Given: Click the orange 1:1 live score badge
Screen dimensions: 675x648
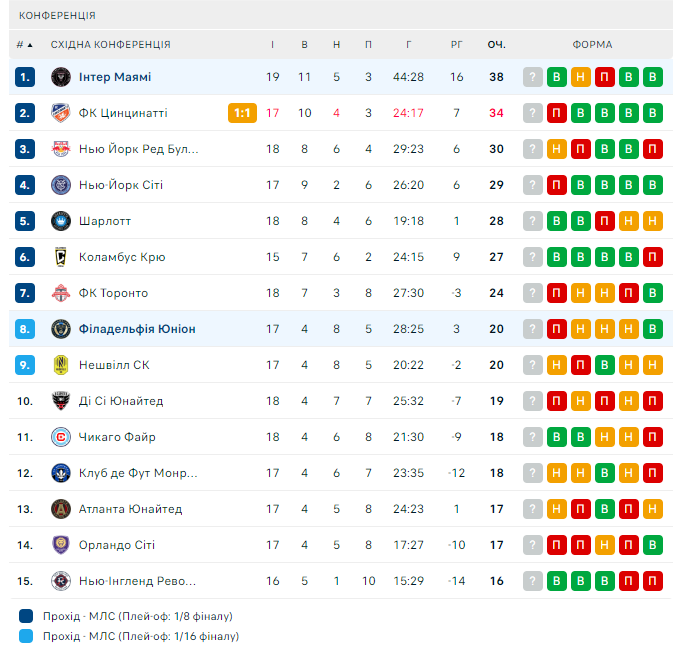Looking at the screenshot, I should [x=242, y=113].
